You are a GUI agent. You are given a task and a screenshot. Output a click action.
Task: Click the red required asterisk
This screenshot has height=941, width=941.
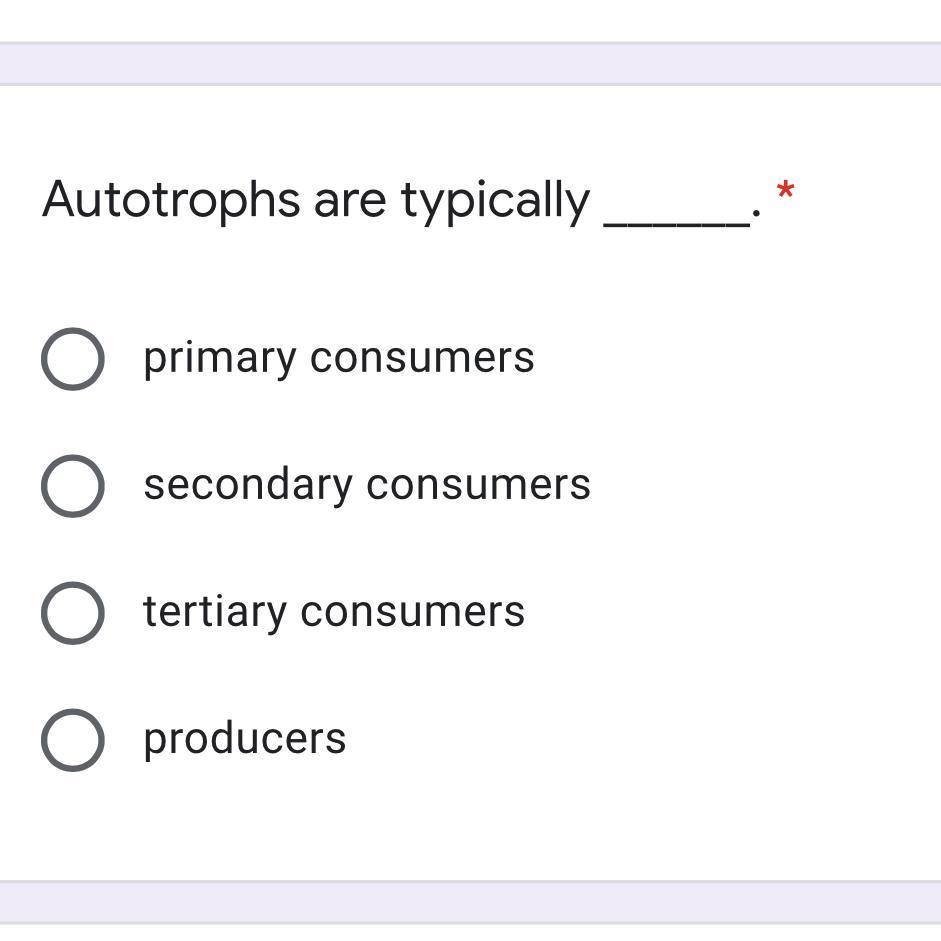click(785, 191)
